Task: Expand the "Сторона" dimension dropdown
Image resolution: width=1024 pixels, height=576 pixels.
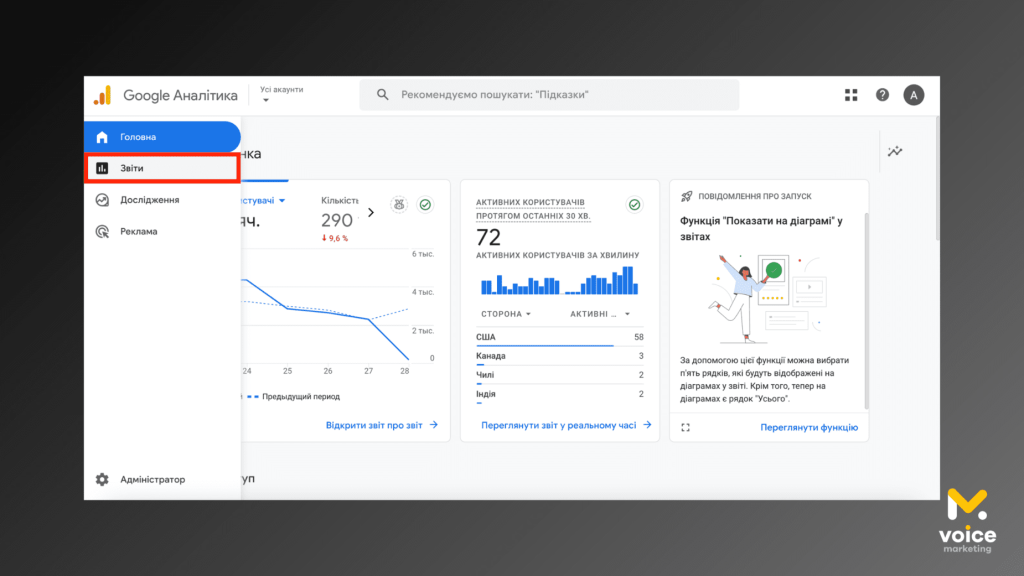Action: click(506, 314)
